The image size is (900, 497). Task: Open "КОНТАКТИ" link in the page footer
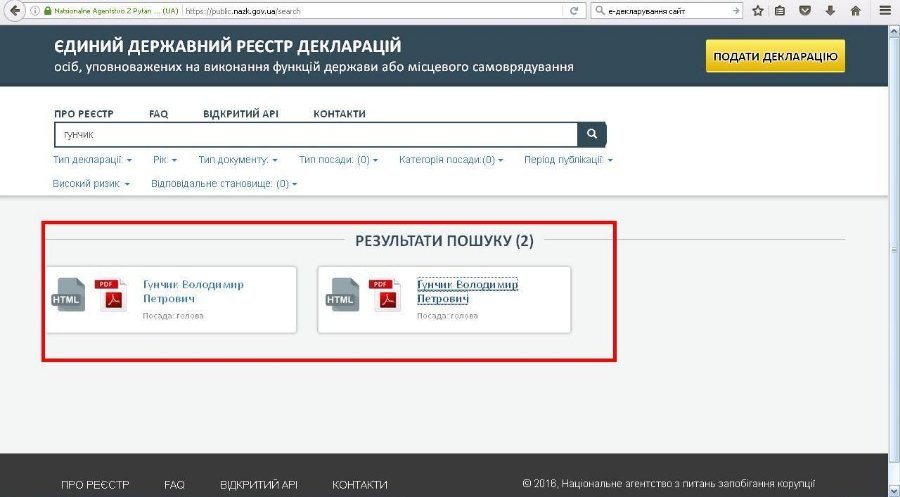[359, 484]
